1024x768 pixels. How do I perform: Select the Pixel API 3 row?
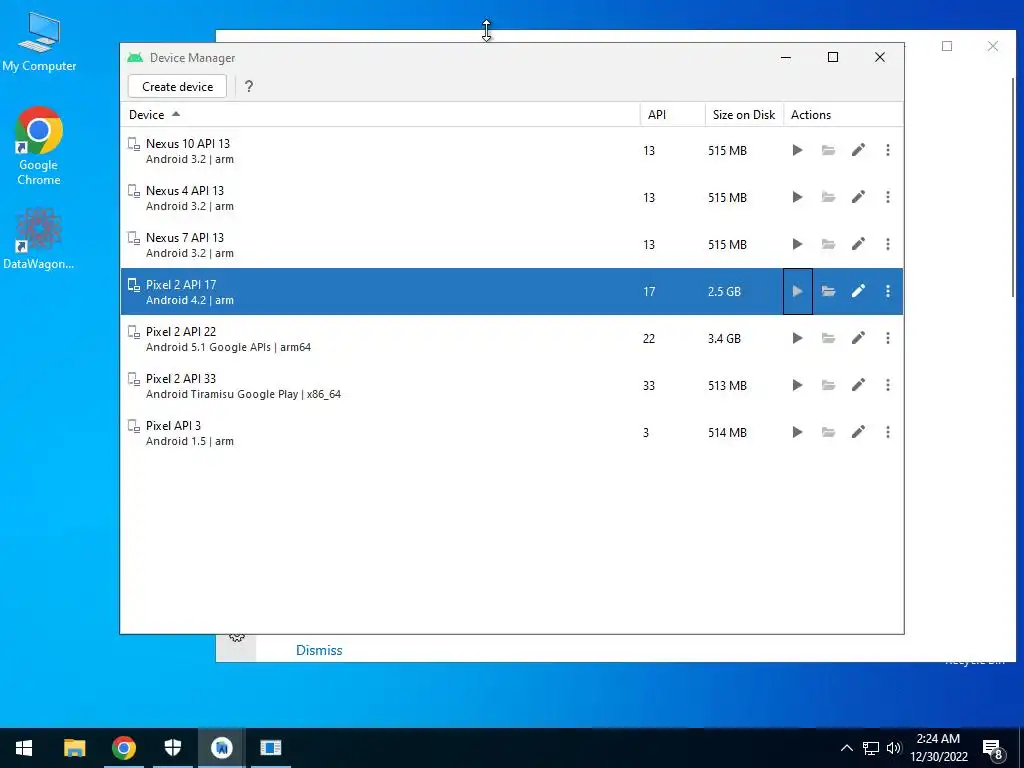click(x=512, y=432)
